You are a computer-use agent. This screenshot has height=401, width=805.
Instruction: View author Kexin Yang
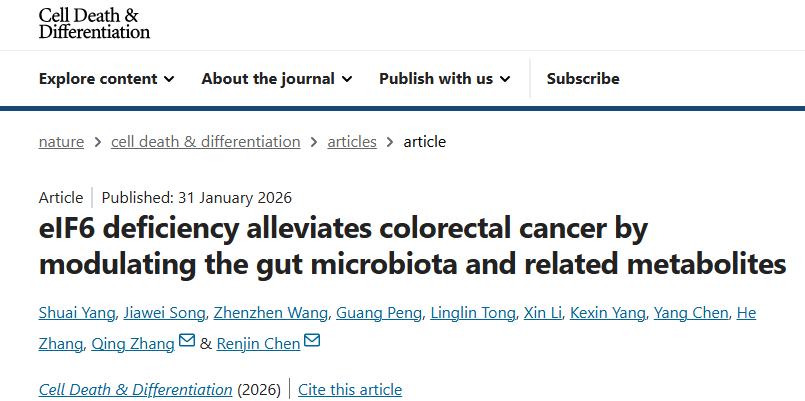point(607,313)
